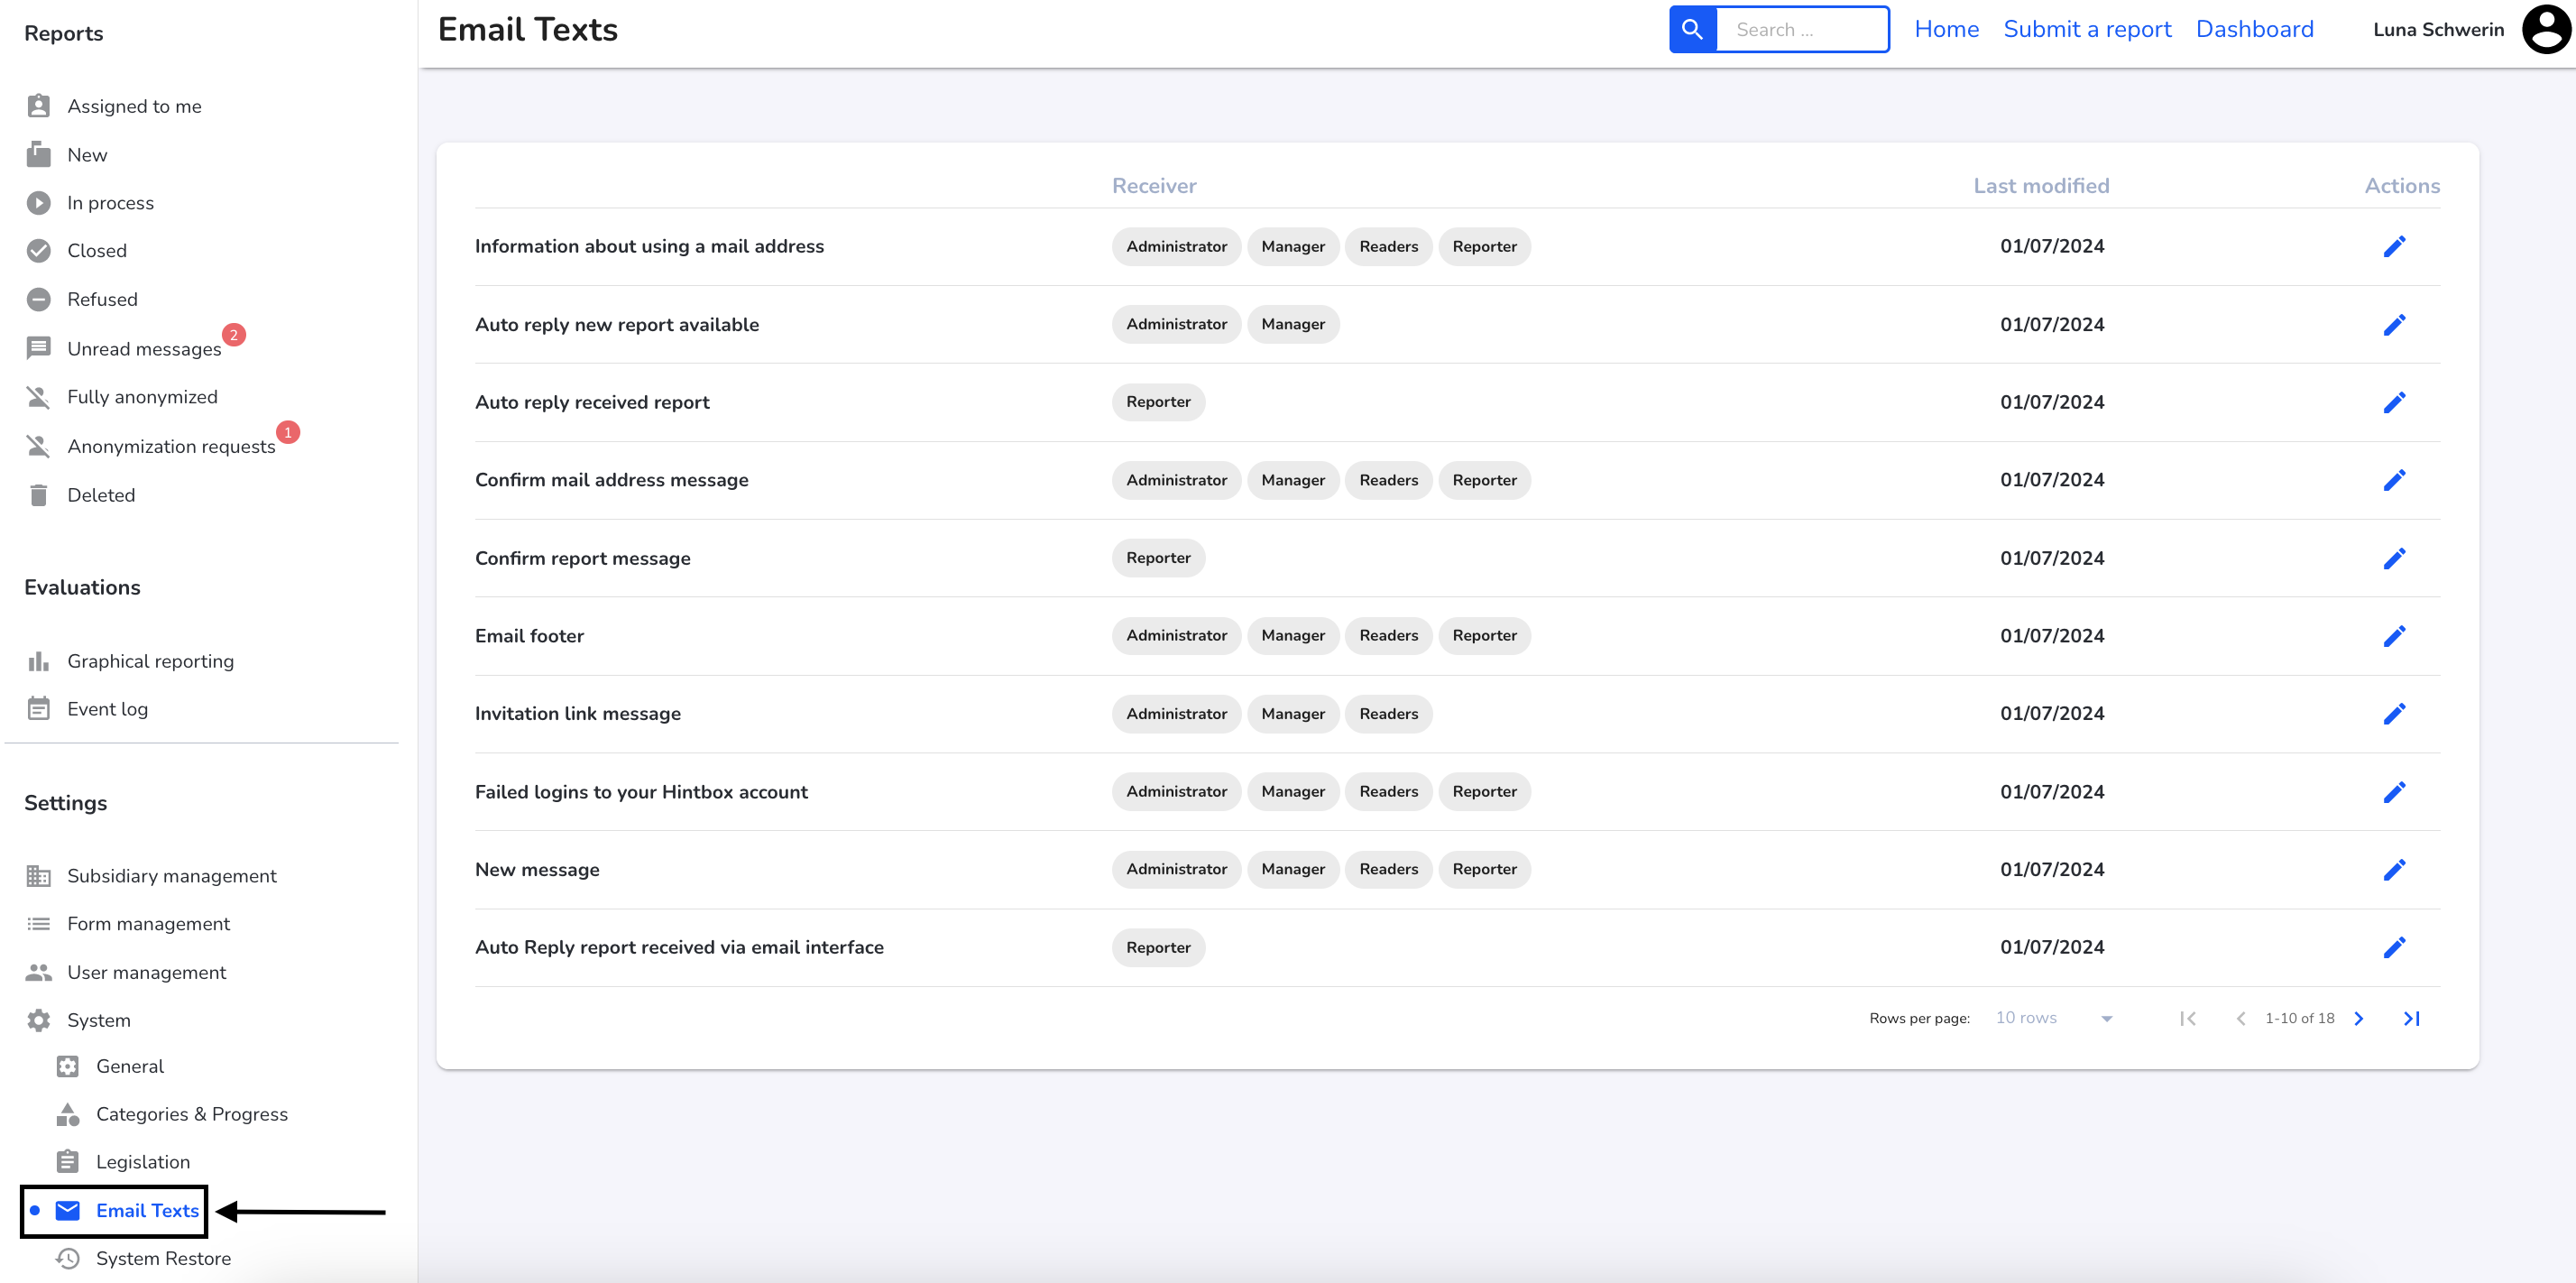Open editor for 'Invitation link message'
Screen dimensions: 2576x1283
(x=2394, y=713)
